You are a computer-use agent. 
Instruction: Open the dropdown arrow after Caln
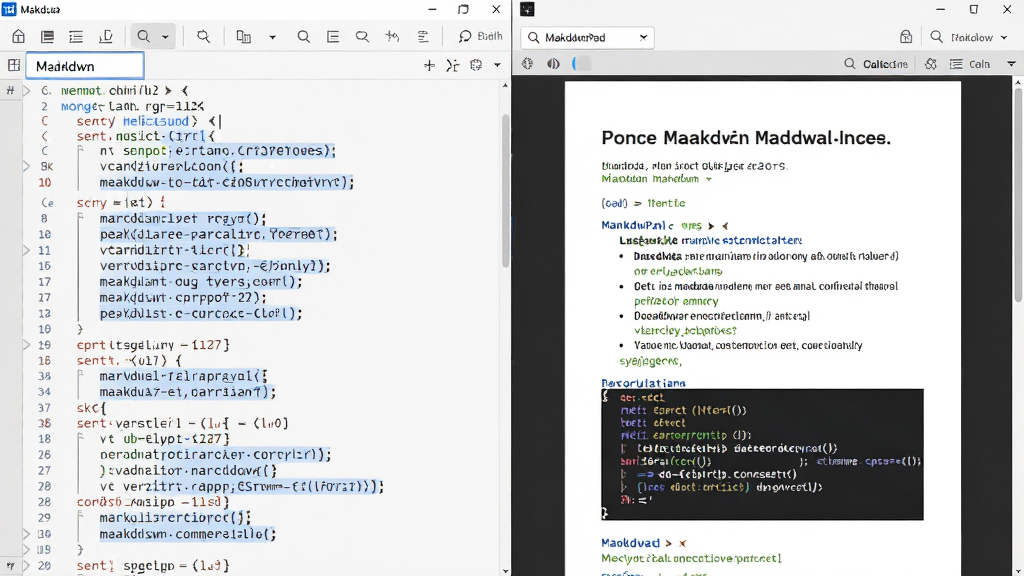(1011, 64)
